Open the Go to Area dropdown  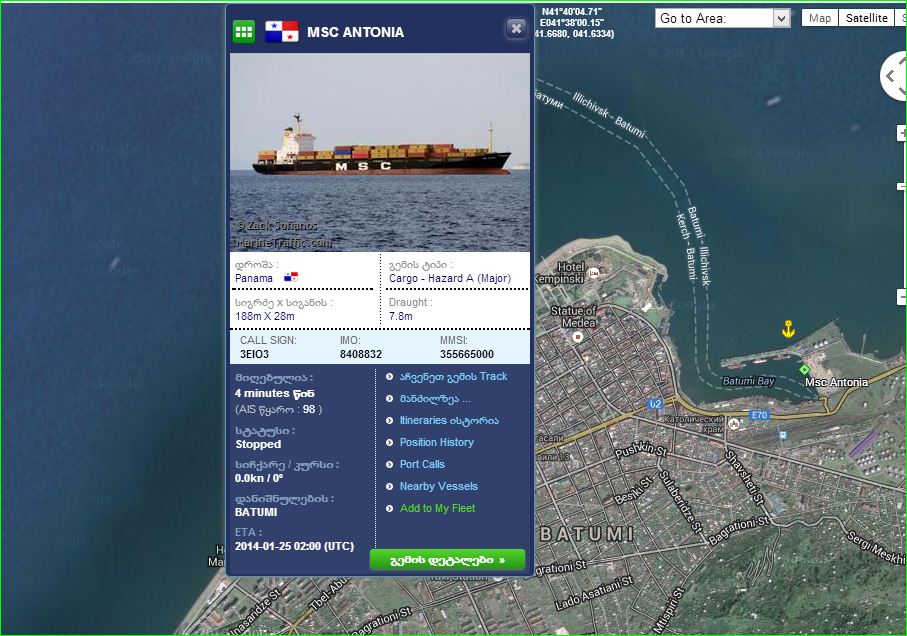coord(722,18)
